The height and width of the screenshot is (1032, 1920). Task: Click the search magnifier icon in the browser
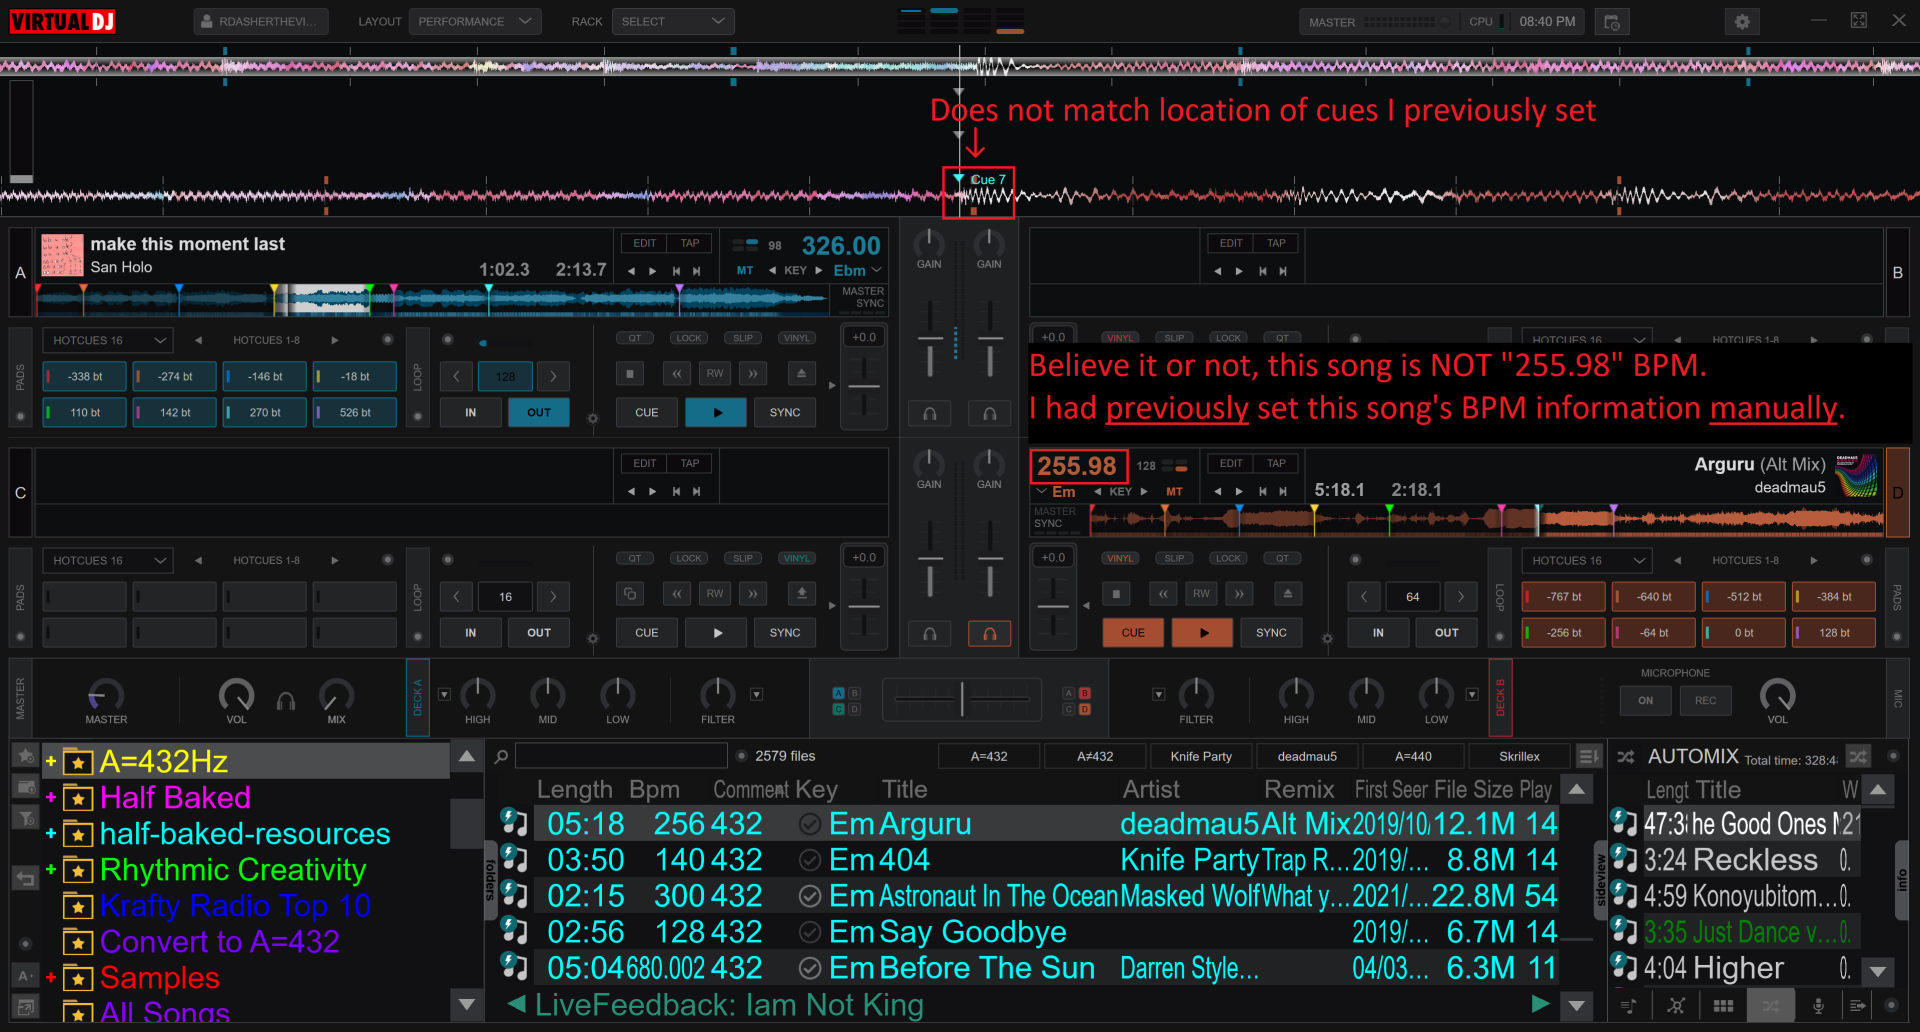(x=502, y=756)
